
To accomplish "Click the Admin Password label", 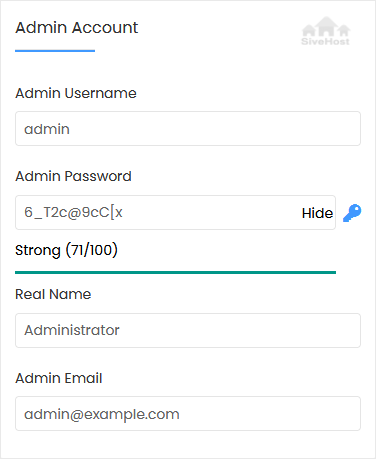I will click(x=73, y=176).
